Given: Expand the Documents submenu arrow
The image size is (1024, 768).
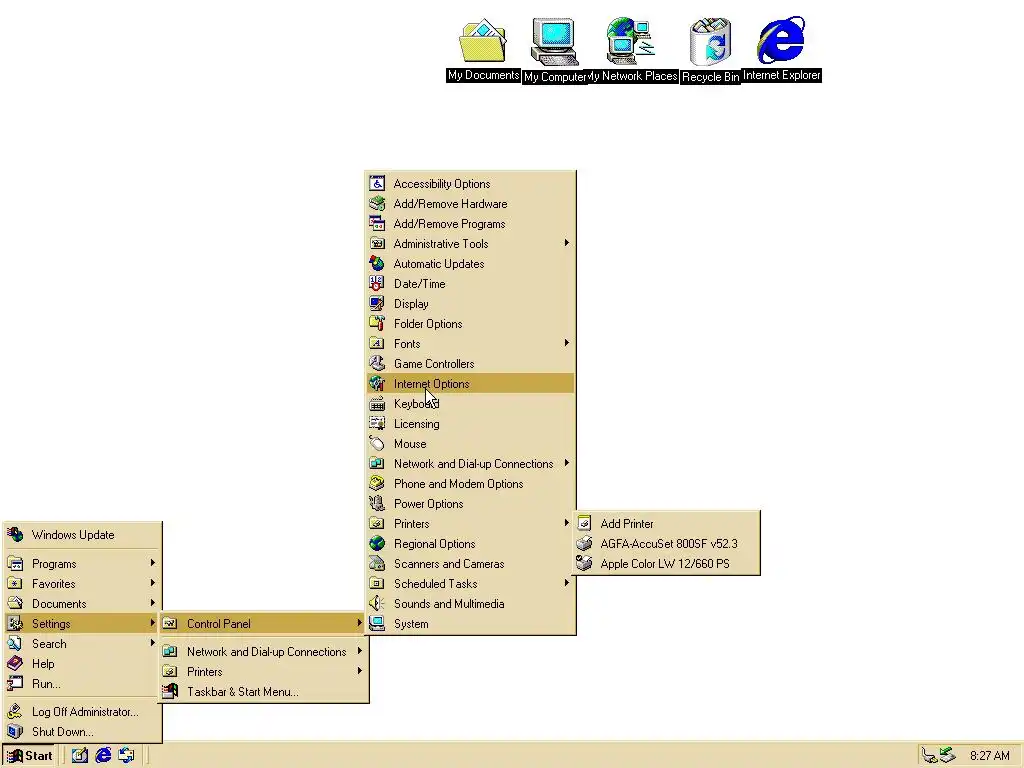Looking at the screenshot, I should coord(152,603).
